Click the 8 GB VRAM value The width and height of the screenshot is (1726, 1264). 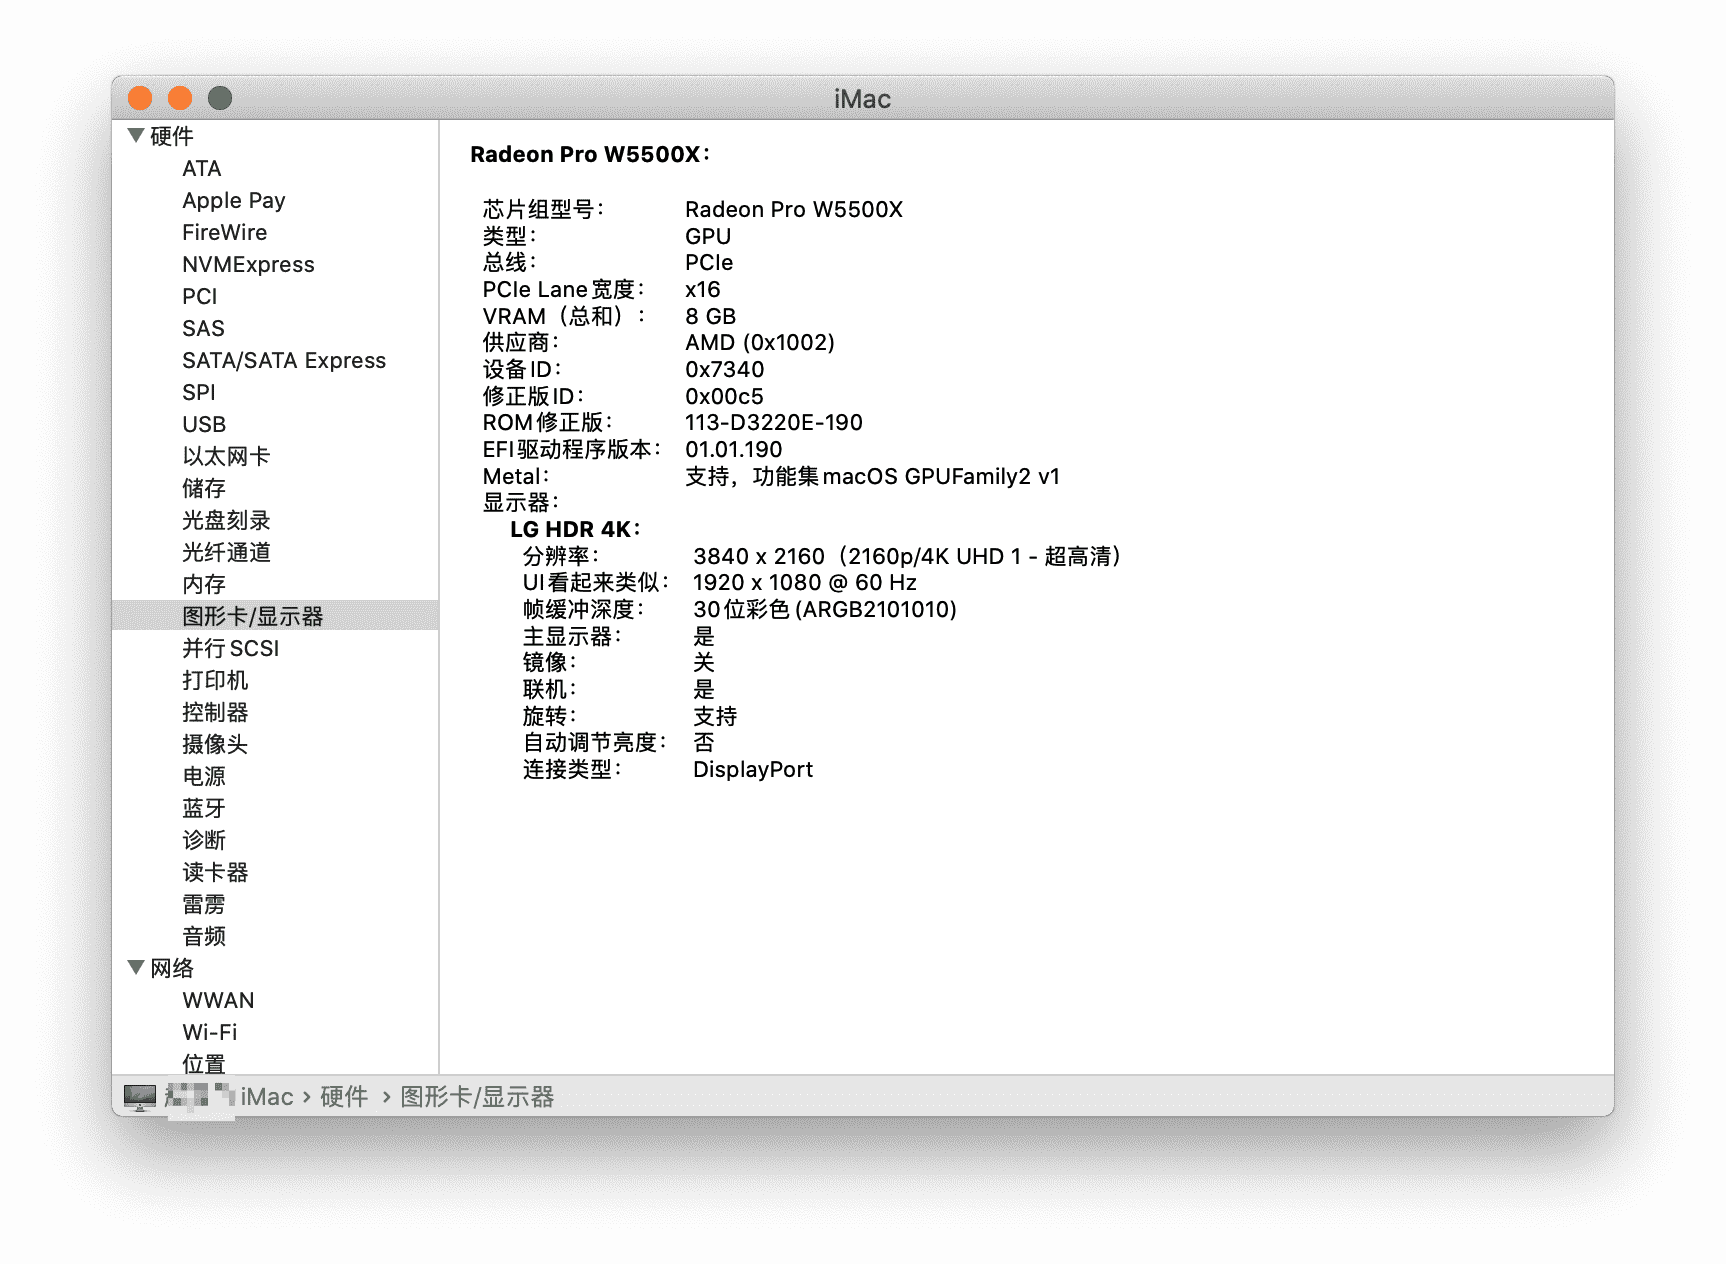point(710,317)
